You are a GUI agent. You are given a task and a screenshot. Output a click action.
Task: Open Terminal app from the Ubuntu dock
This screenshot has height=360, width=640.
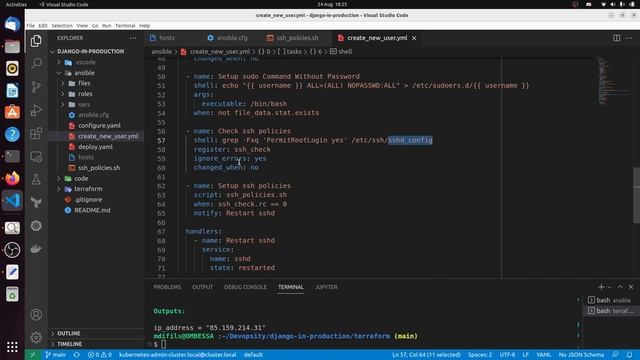tap(12, 156)
